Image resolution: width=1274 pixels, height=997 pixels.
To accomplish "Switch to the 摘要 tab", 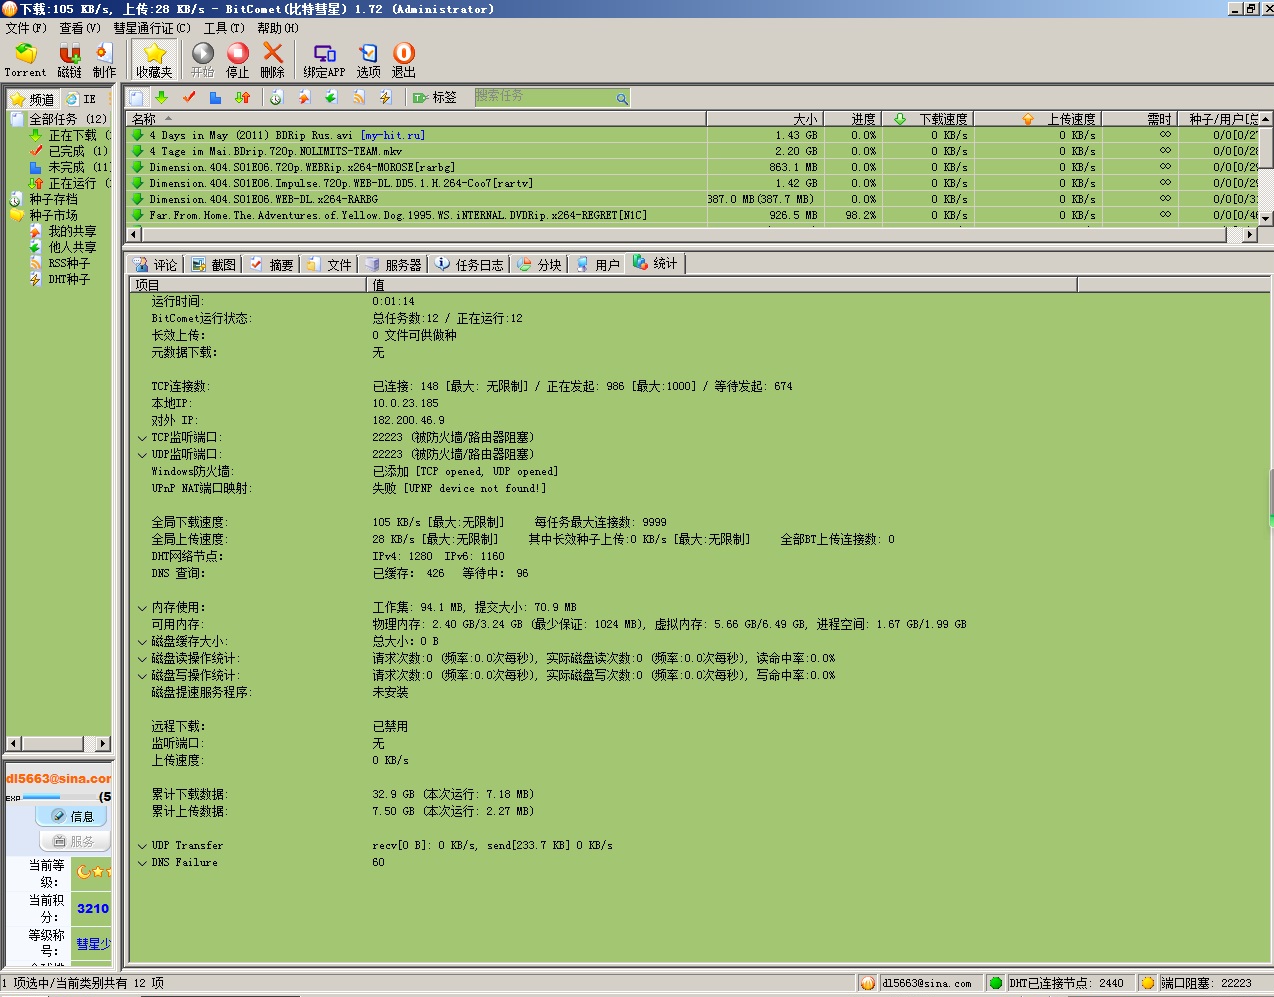I will click(x=272, y=265).
